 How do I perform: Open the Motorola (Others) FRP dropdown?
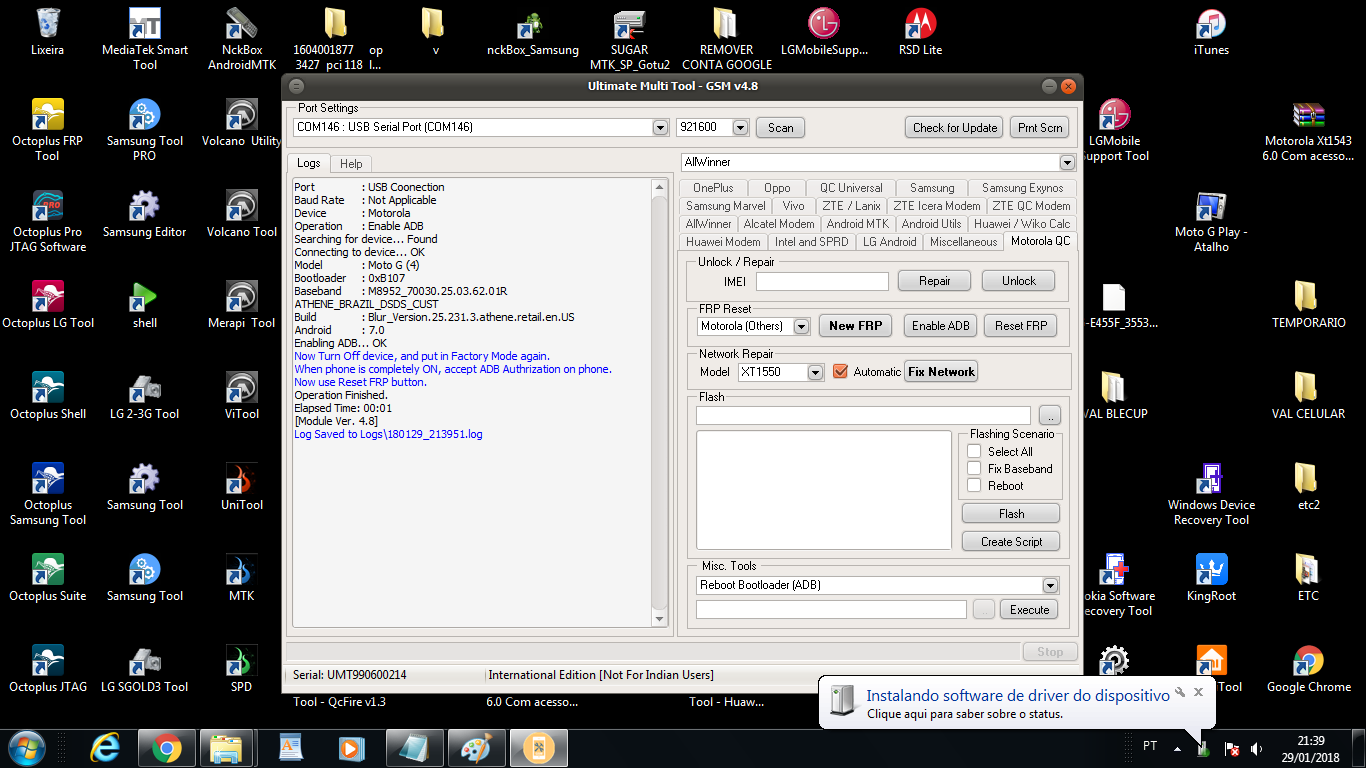click(801, 326)
